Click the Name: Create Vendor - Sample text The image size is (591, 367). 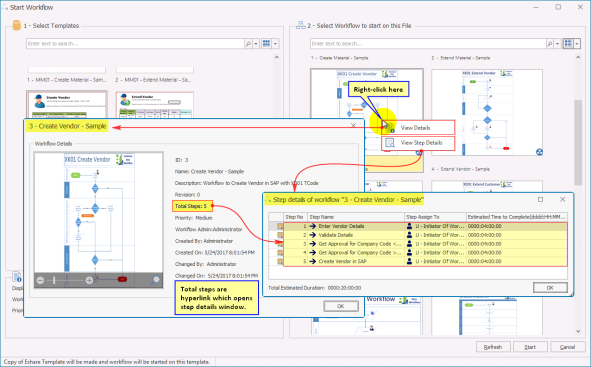[209, 171]
